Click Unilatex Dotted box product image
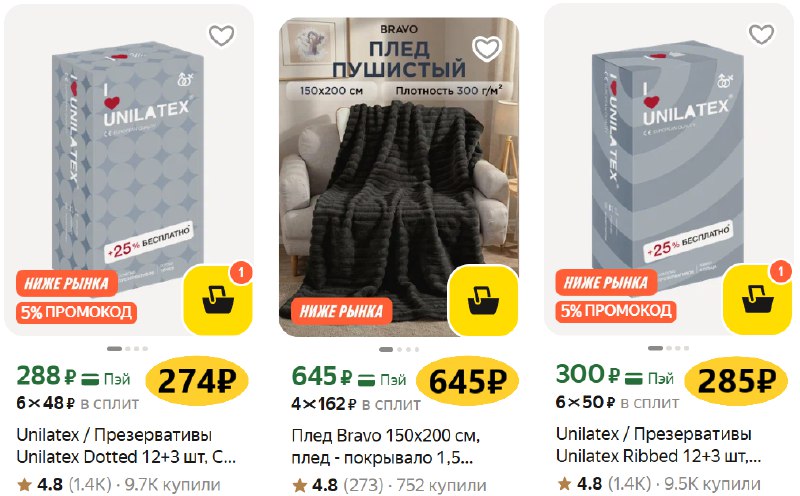Screen dimensions: 800x496 (x=129, y=165)
